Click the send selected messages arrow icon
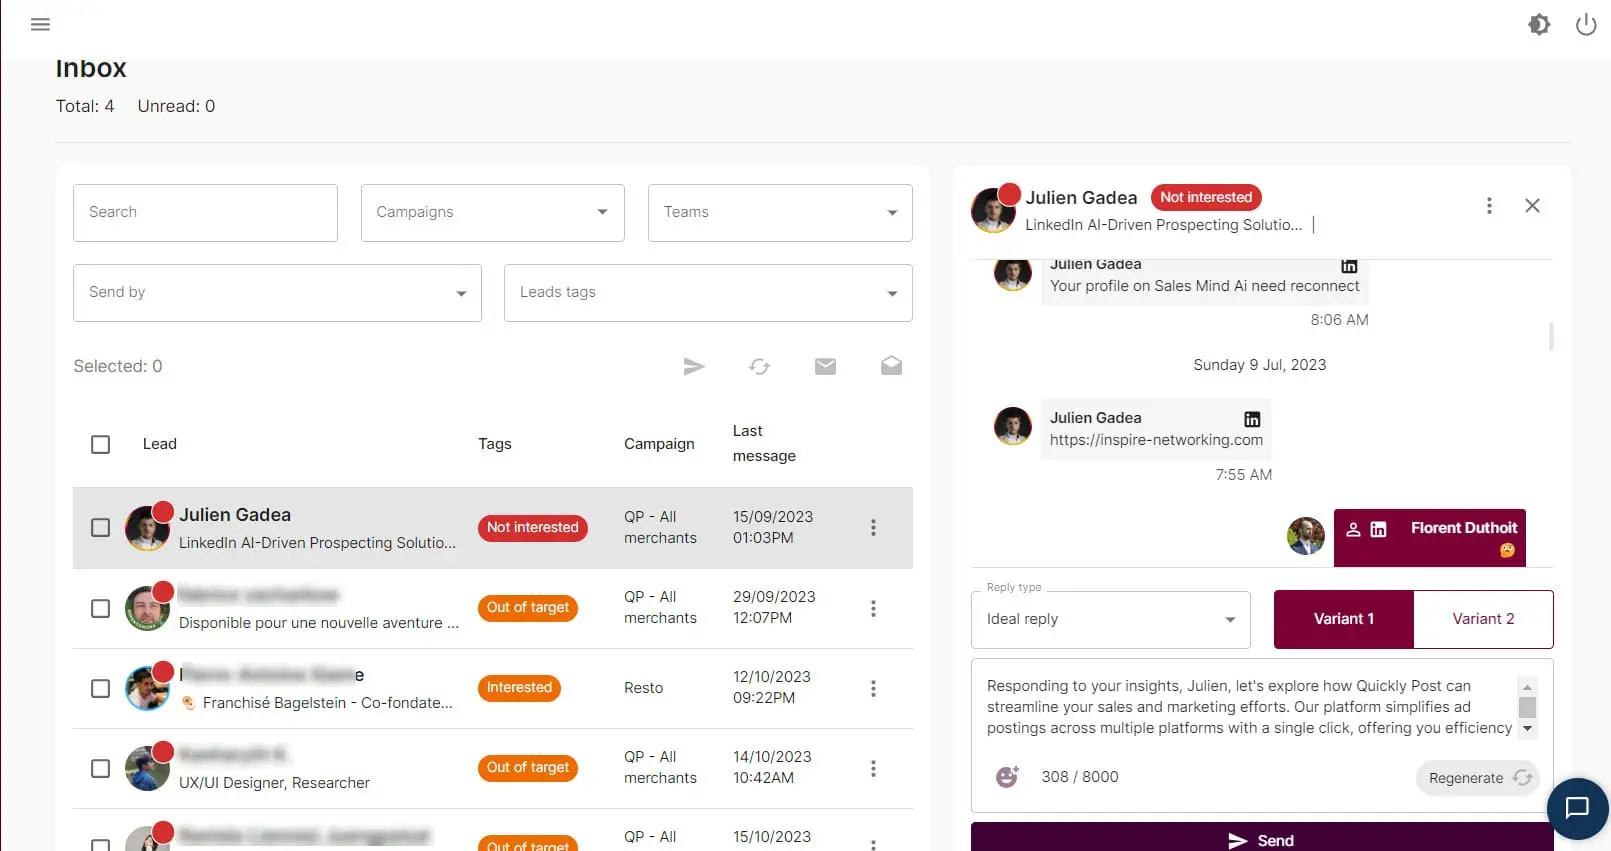This screenshot has width=1611, height=851. tap(694, 366)
